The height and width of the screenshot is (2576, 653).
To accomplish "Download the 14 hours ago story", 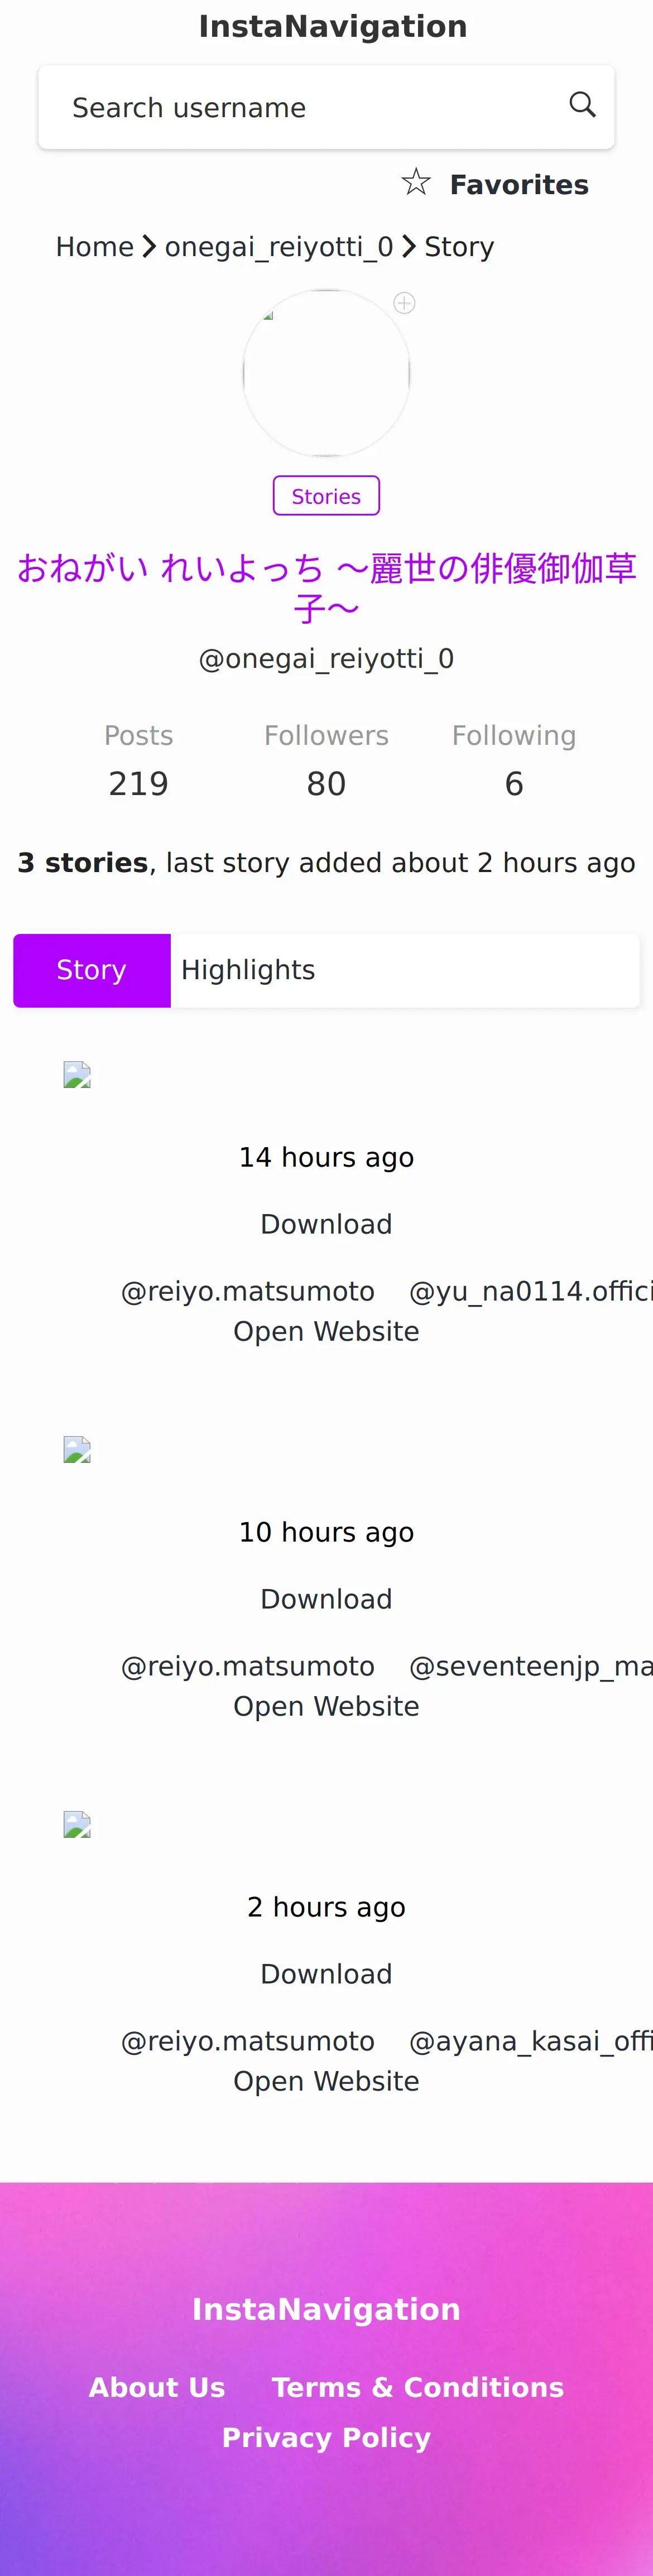I will pos(326,1224).
